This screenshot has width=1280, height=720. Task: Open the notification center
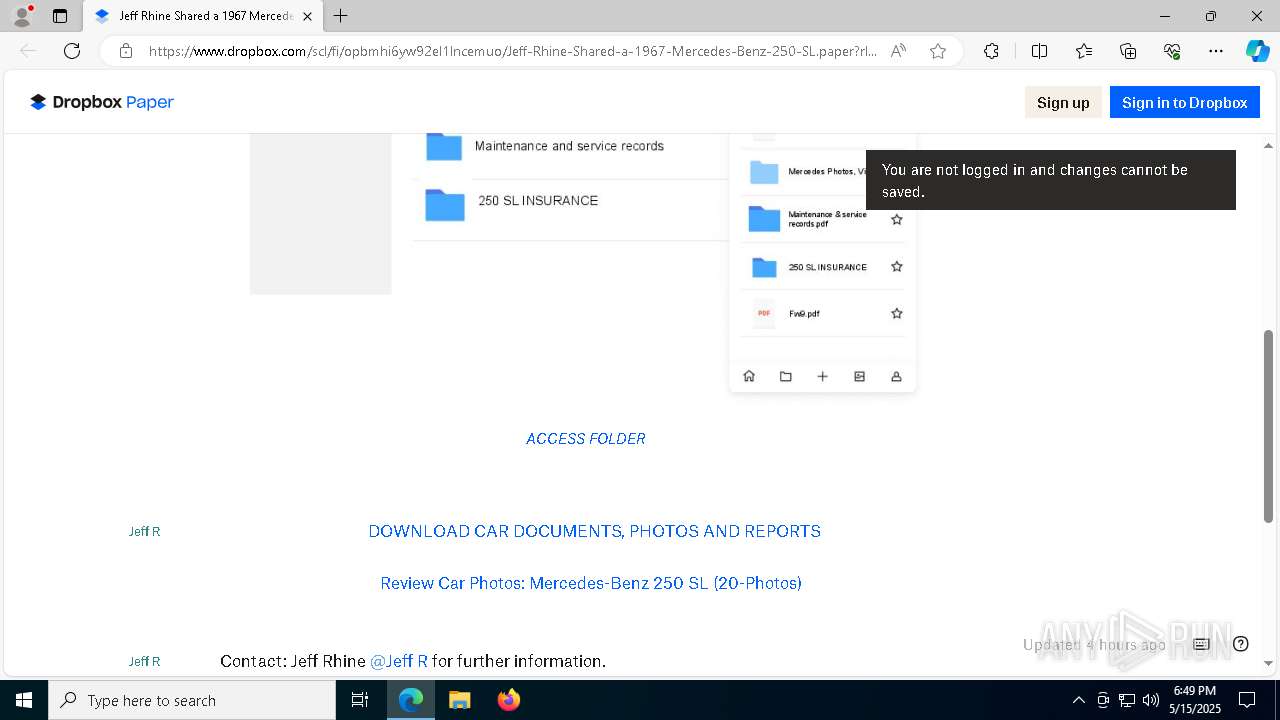pos(1247,700)
